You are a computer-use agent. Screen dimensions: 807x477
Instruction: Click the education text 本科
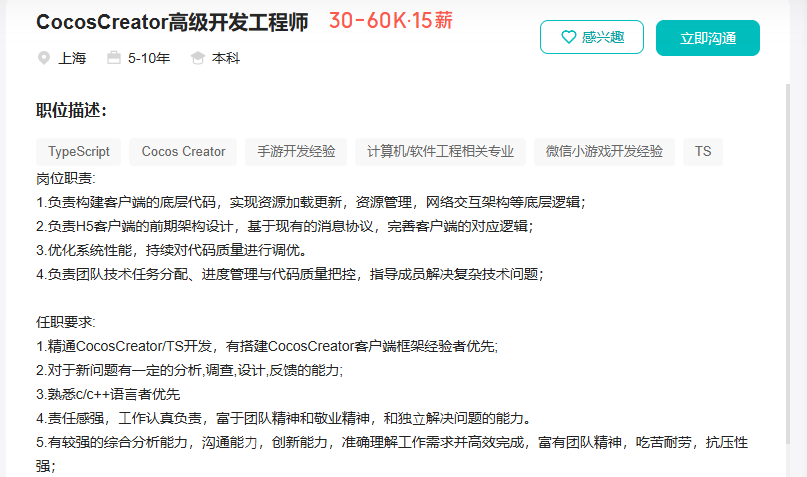coord(225,58)
